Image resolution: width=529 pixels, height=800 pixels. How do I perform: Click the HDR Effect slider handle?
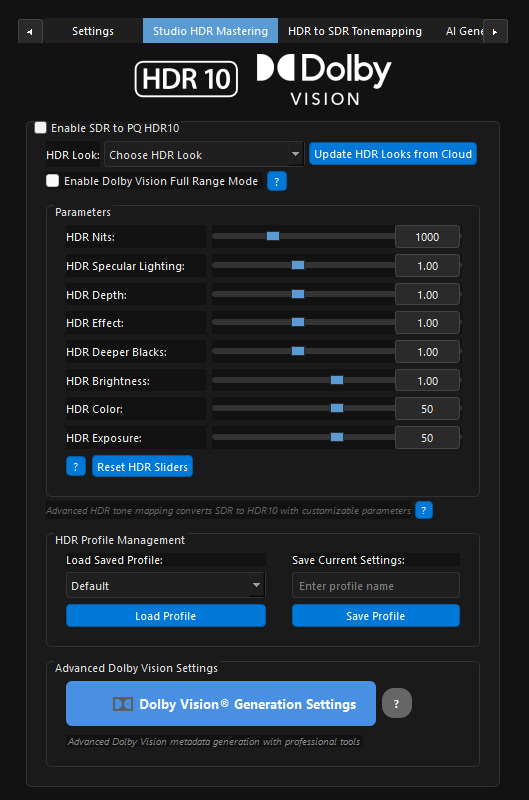click(298, 322)
